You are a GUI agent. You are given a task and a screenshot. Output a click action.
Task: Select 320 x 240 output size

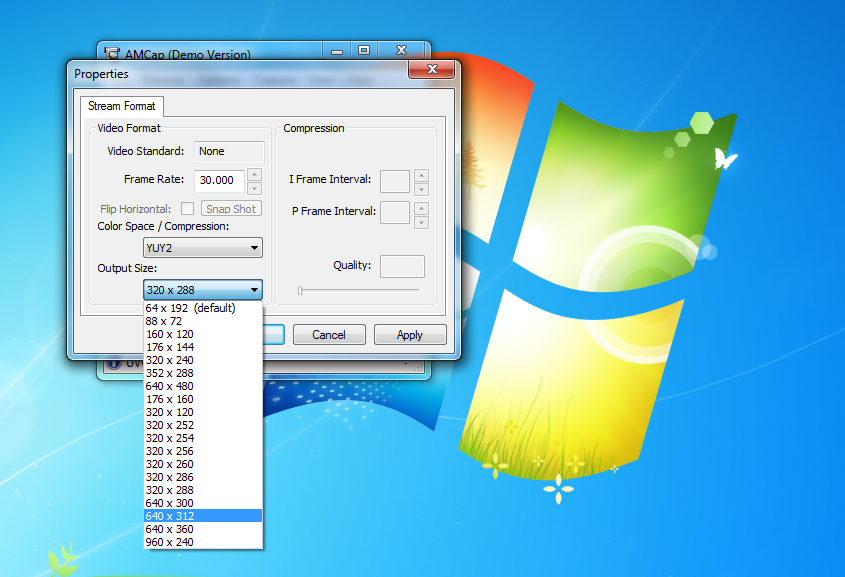pyautogui.click(x=203, y=360)
